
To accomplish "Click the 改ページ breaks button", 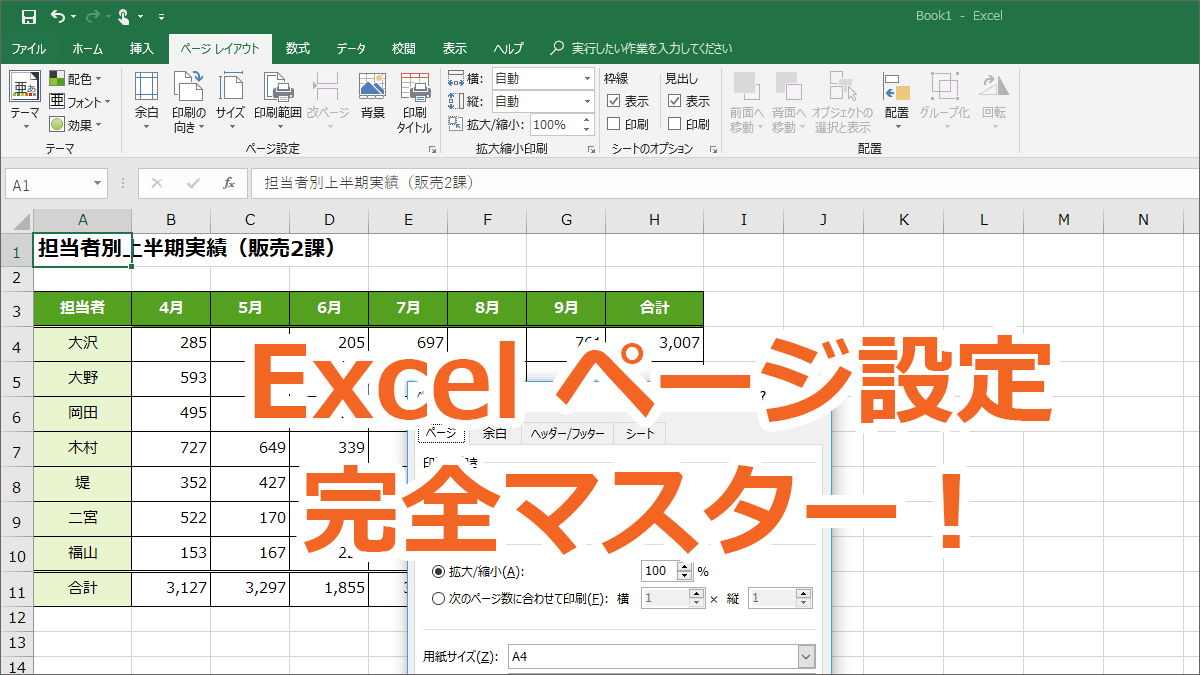I will 328,102.
